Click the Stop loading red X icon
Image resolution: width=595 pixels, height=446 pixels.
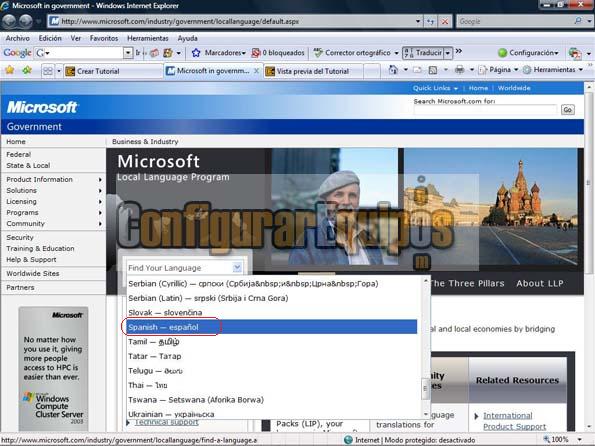(445, 22)
